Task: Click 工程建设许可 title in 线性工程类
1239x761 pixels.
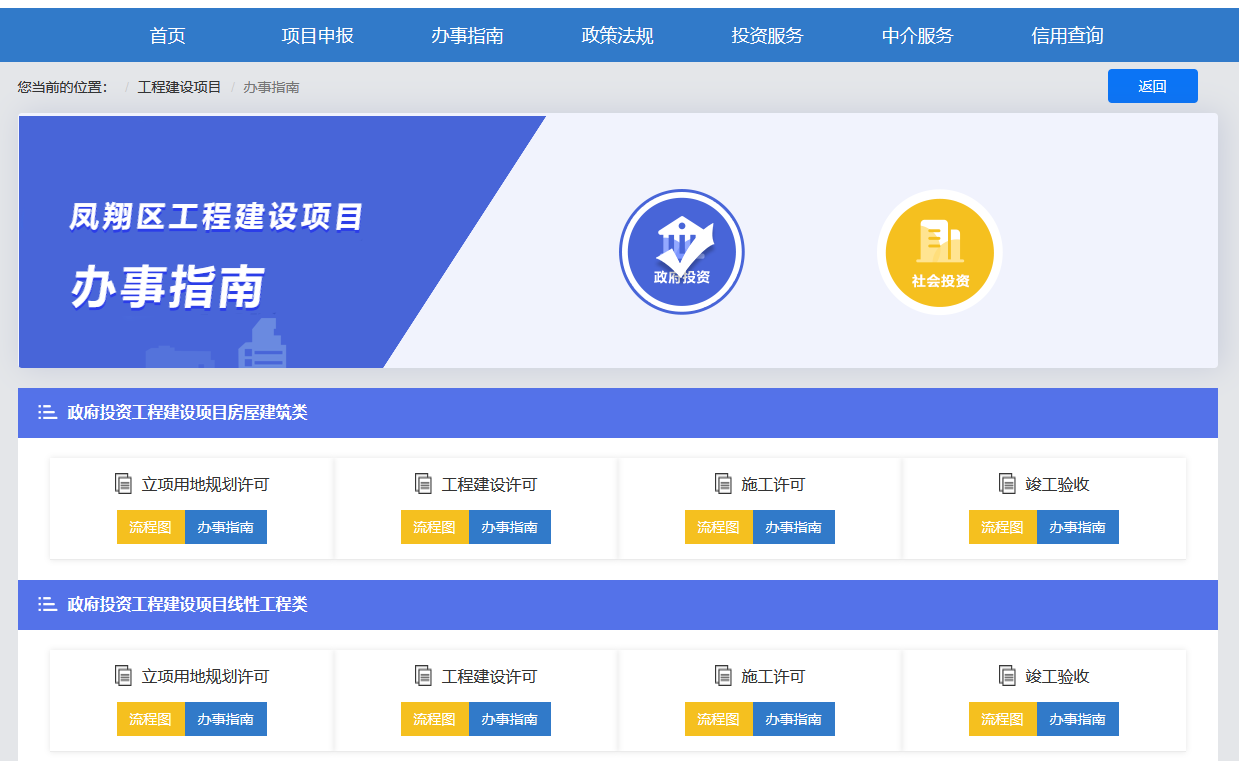Action: (x=489, y=677)
